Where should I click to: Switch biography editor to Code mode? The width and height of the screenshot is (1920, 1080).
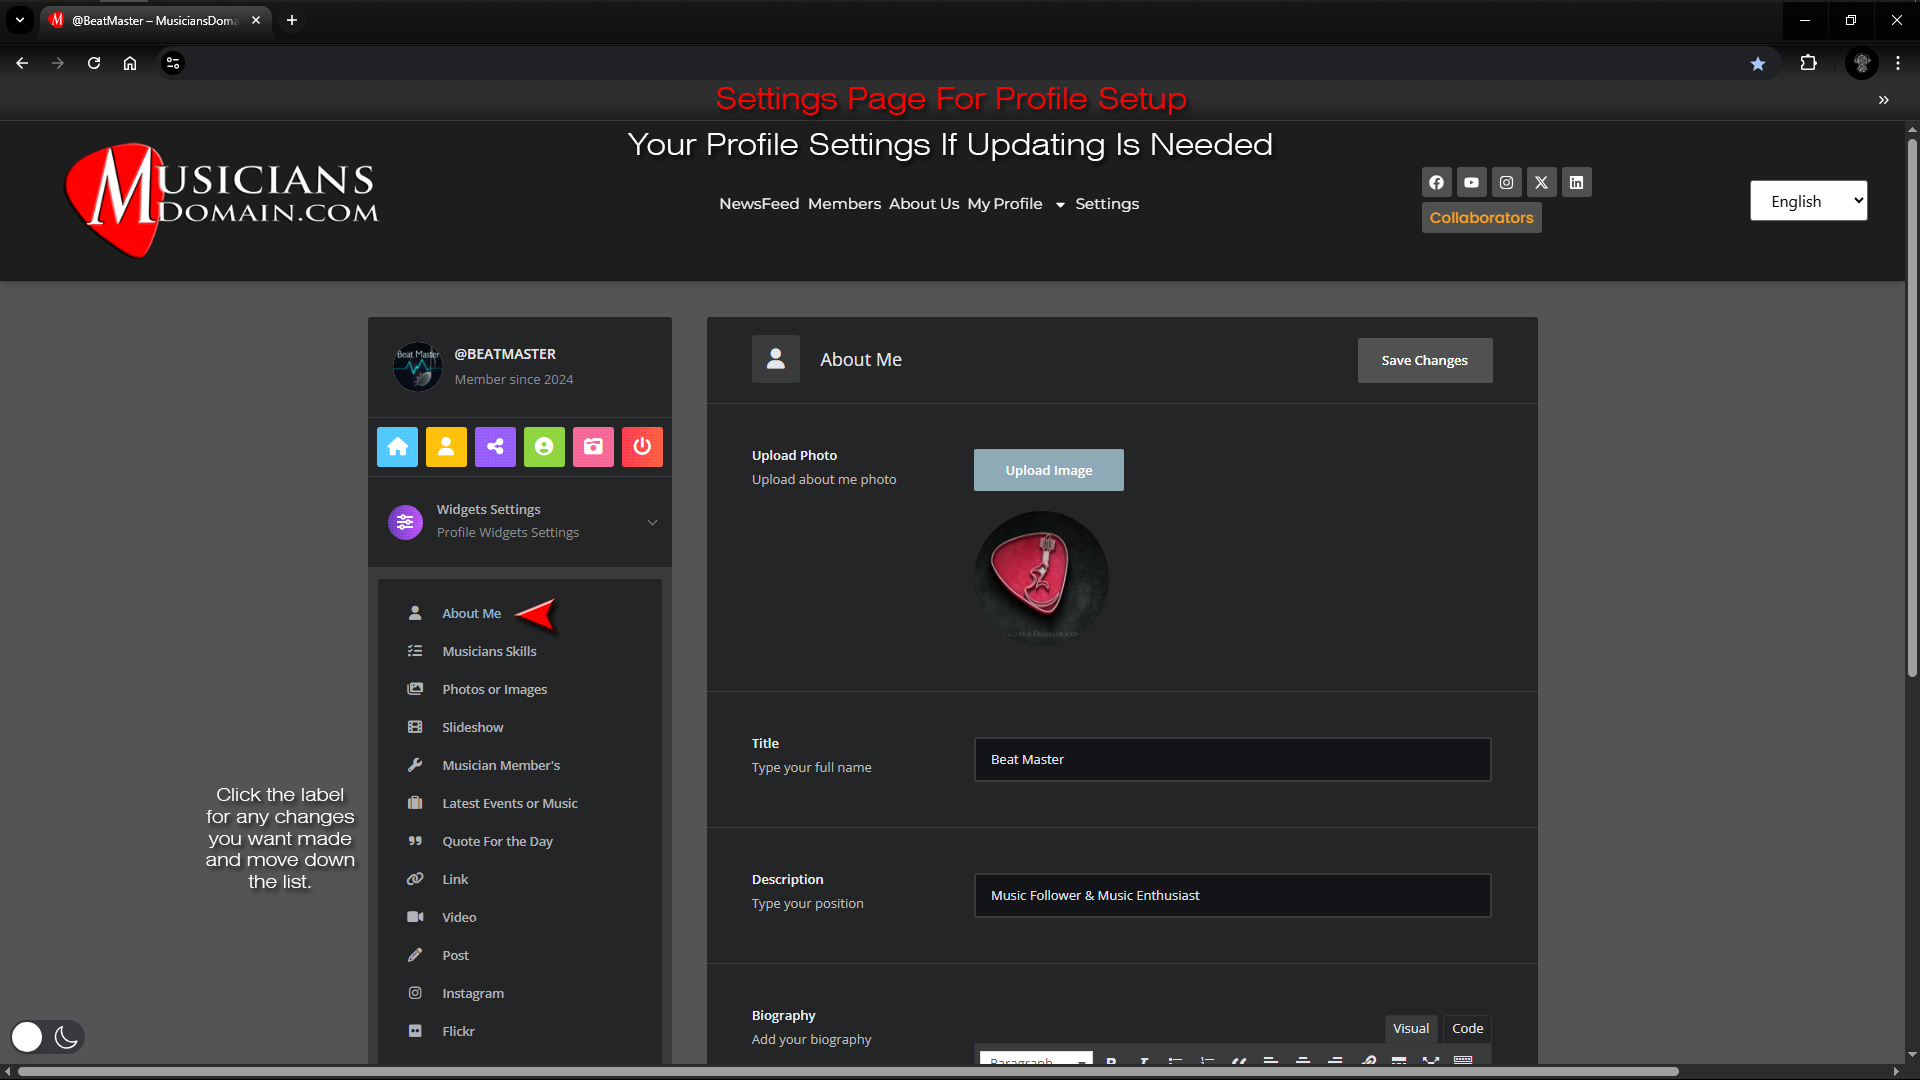[x=1467, y=1028]
